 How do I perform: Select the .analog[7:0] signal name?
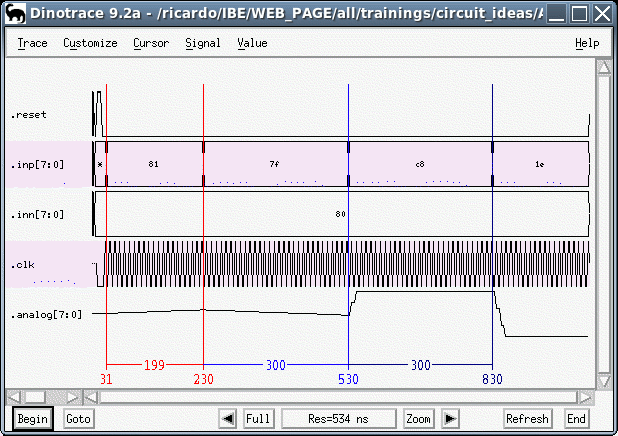(47, 314)
